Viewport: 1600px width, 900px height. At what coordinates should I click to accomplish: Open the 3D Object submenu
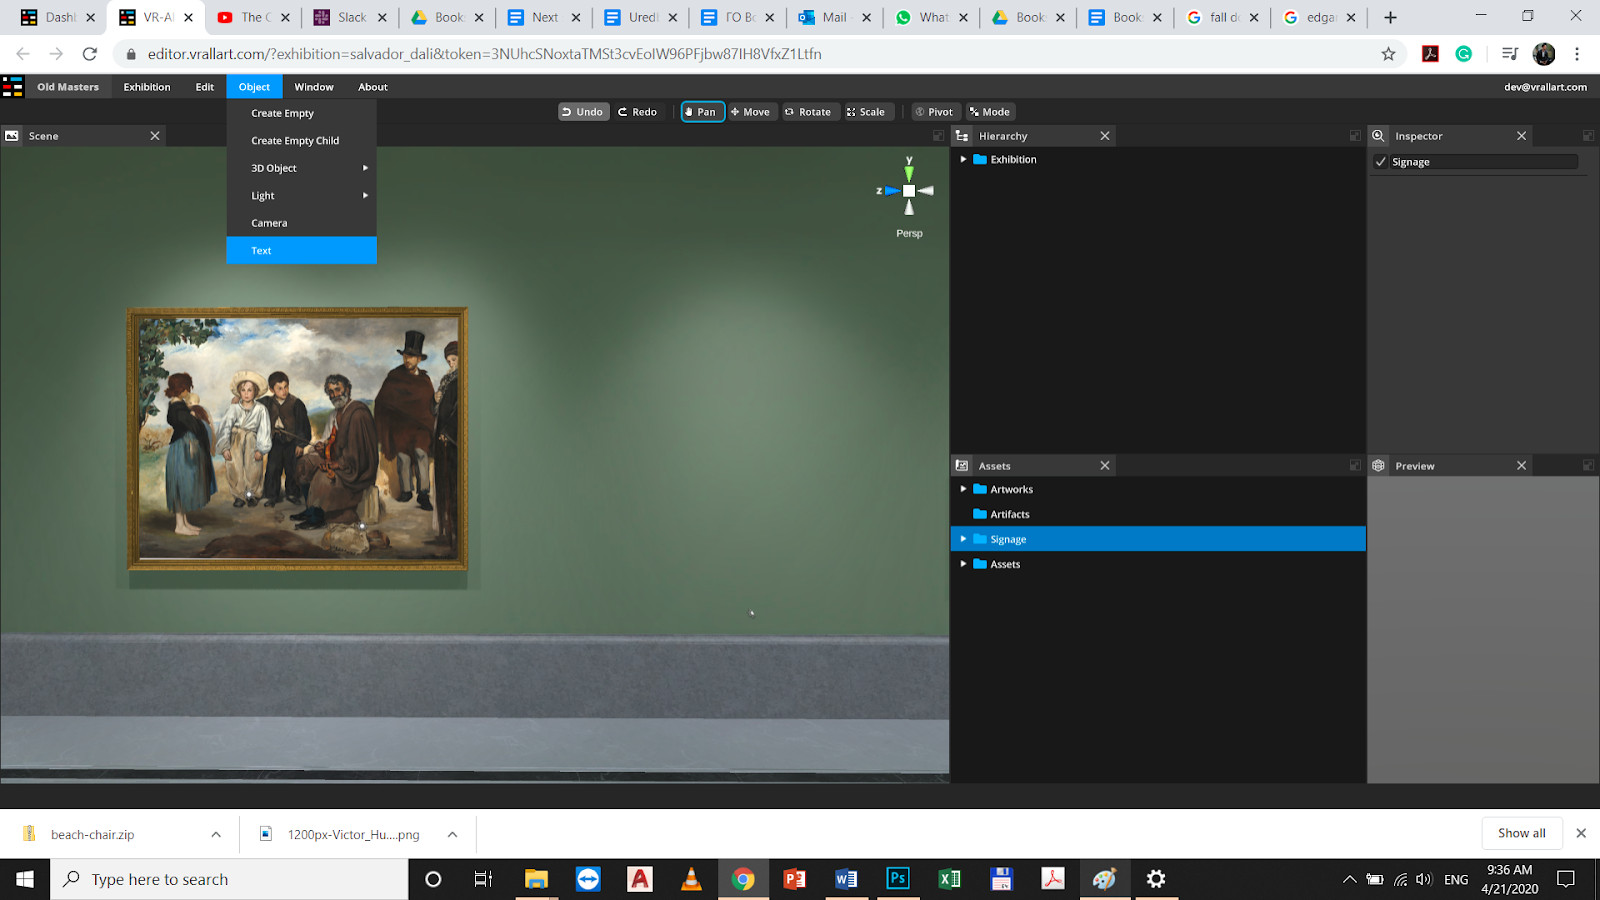click(301, 168)
